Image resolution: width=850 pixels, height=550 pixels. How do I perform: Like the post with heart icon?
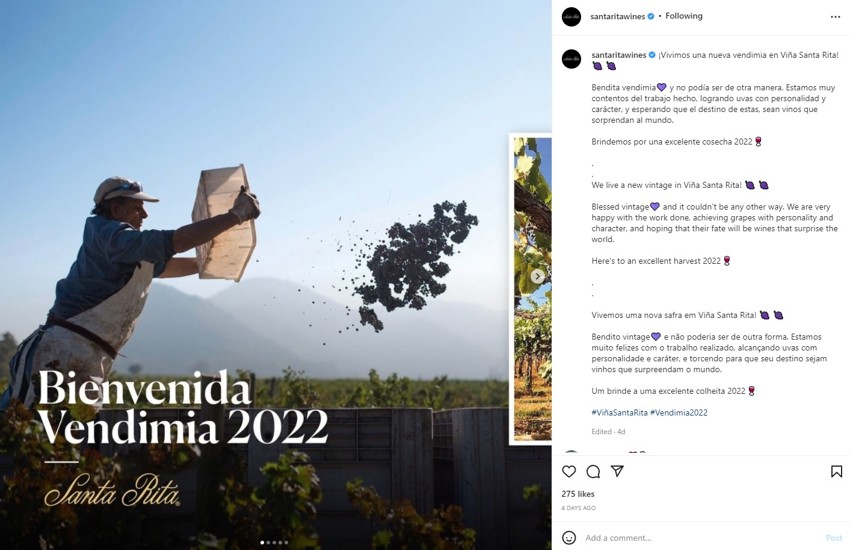[x=569, y=471]
